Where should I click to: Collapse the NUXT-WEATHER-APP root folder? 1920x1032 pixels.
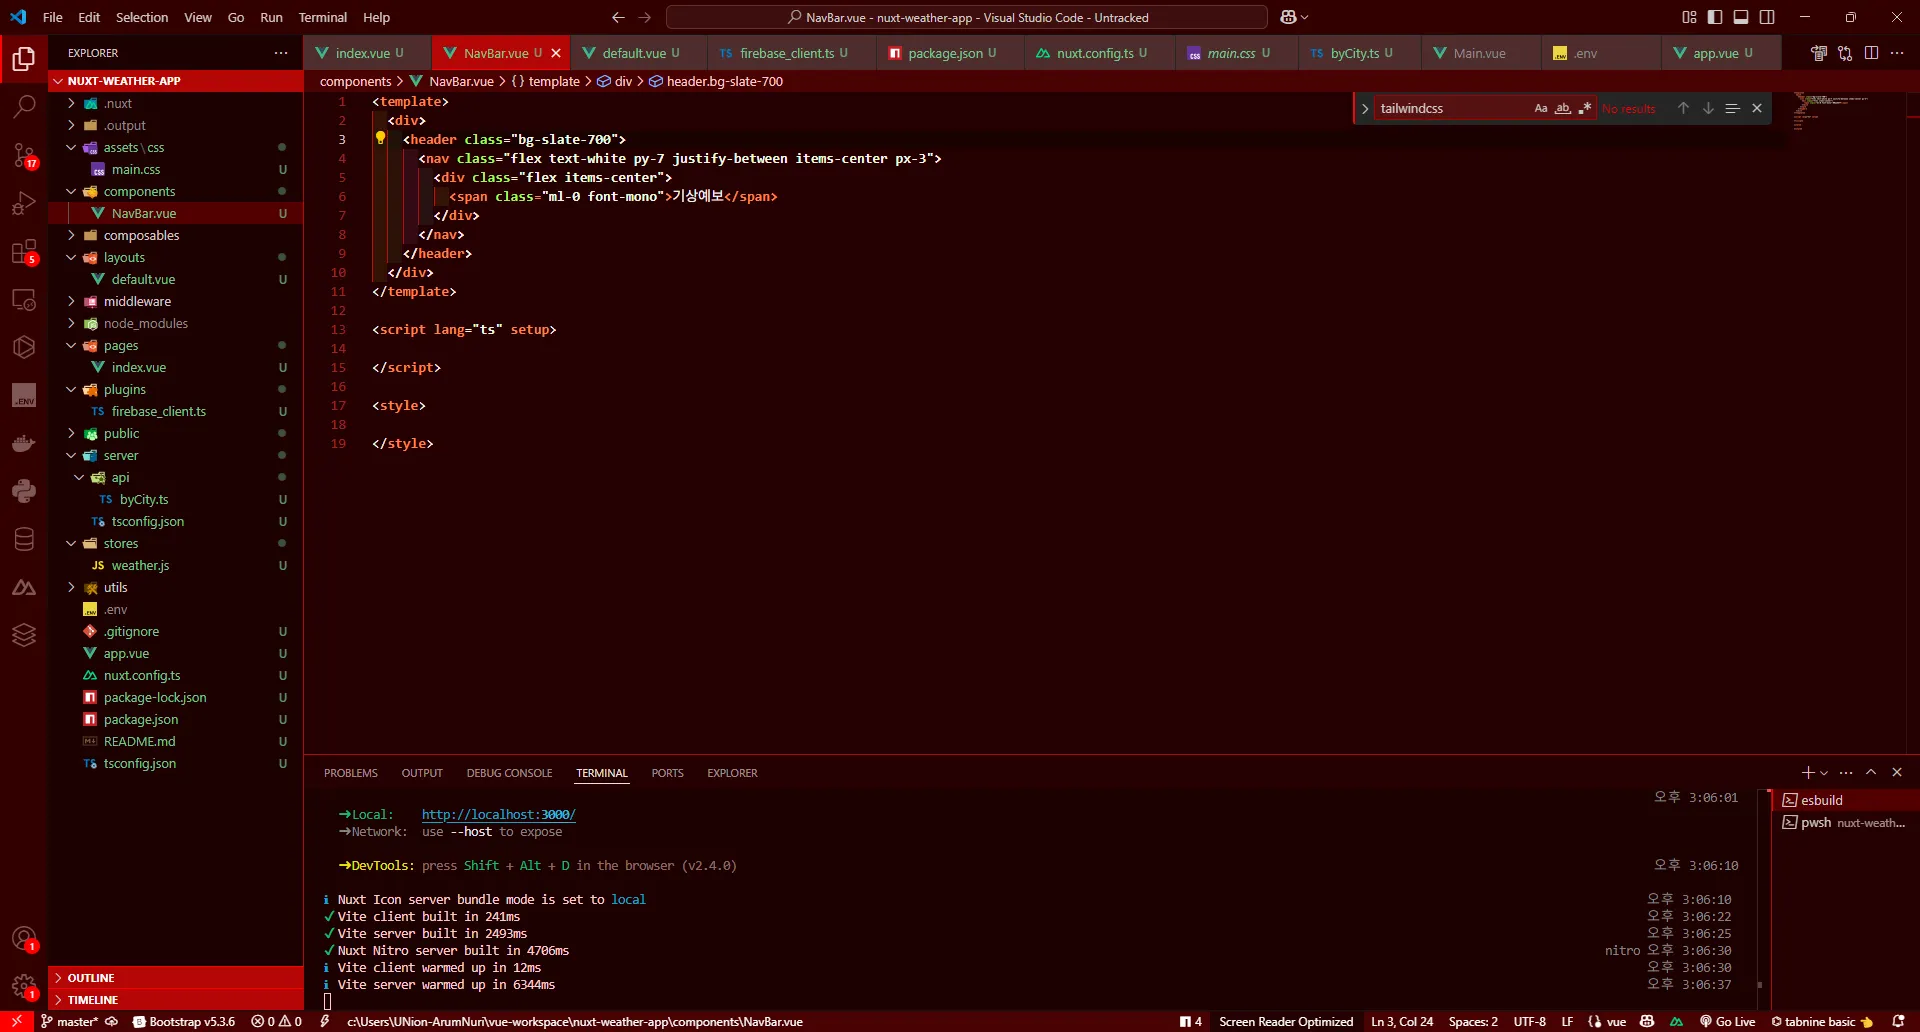click(x=175, y=81)
